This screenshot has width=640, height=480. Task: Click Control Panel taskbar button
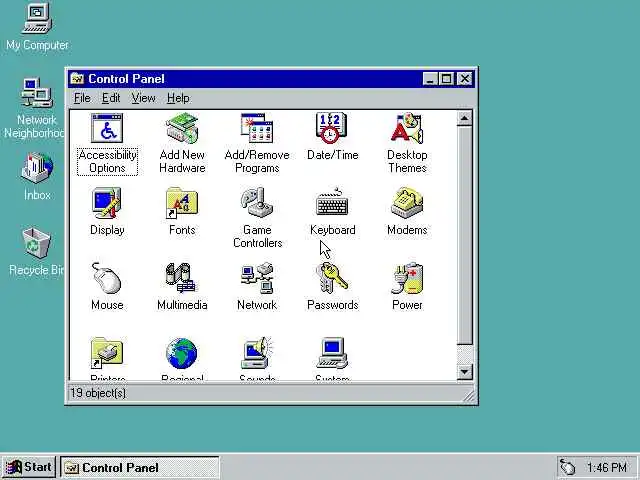pos(140,467)
